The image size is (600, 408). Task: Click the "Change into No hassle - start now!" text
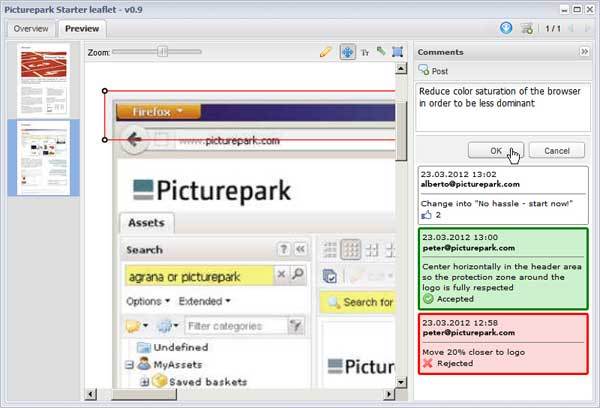pyautogui.click(x=497, y=204)
